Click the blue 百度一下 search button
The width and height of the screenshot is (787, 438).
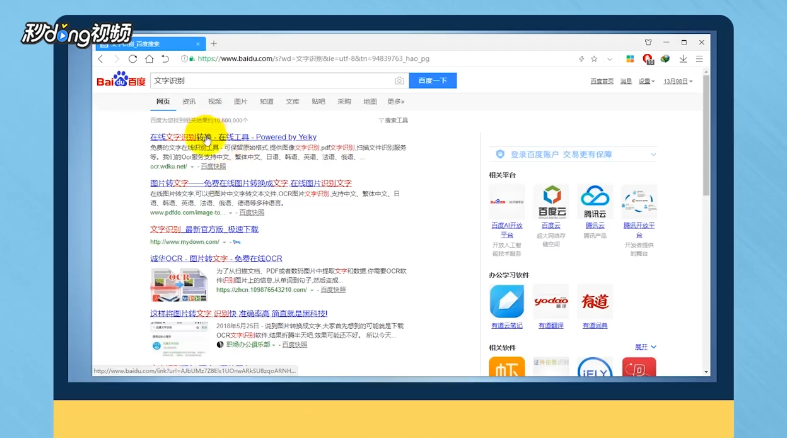point(433,81)
